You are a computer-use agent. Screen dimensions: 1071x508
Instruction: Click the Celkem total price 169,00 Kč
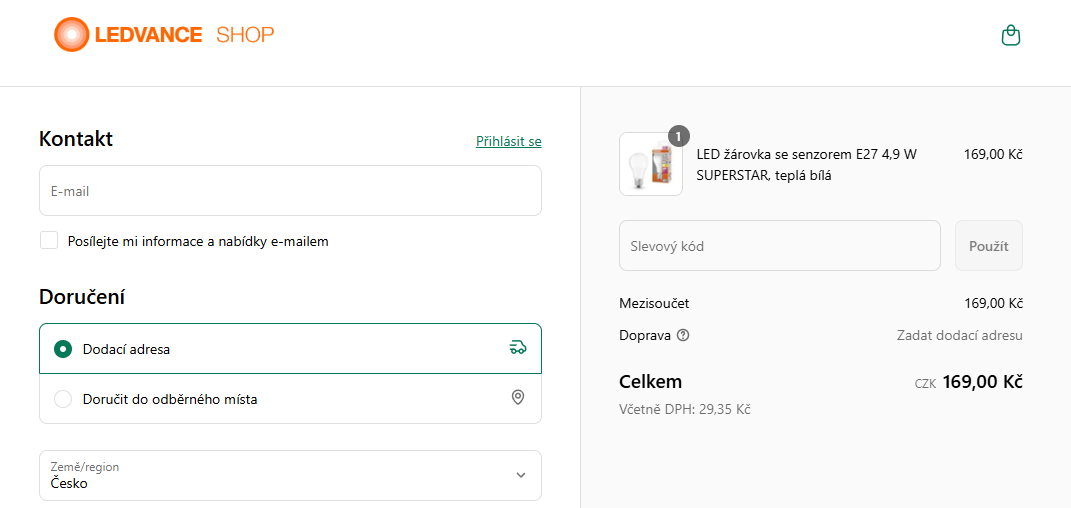point(981,382)
